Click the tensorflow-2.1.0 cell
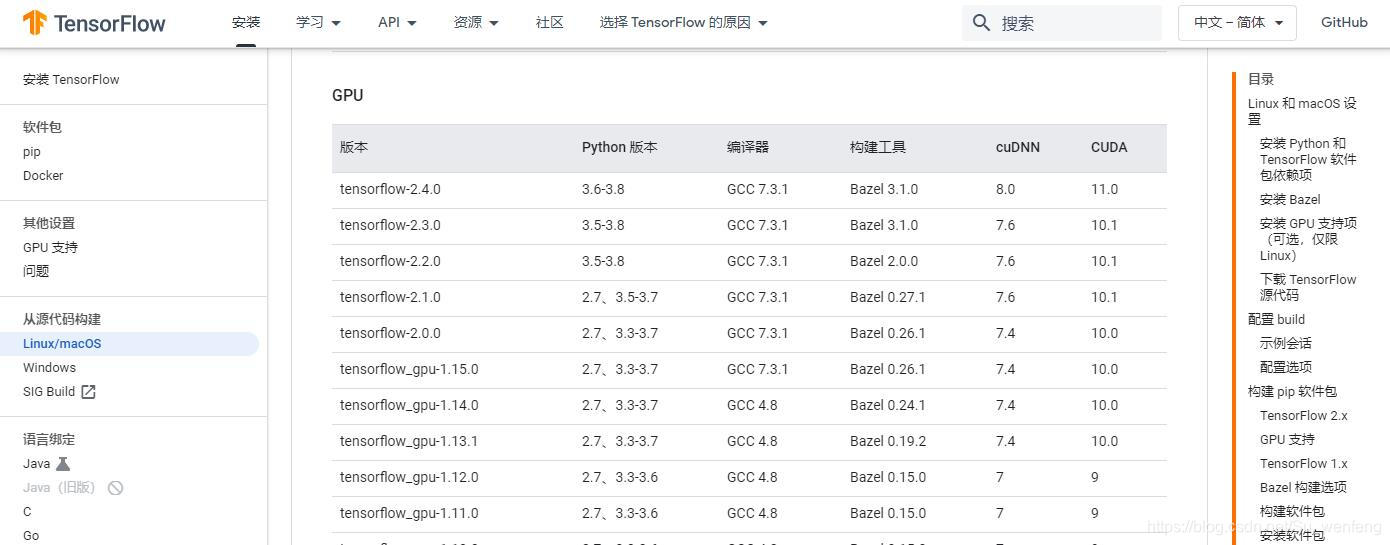Image resolution: width=1390 pixels, height=545 pixels. tap(390, 297)
